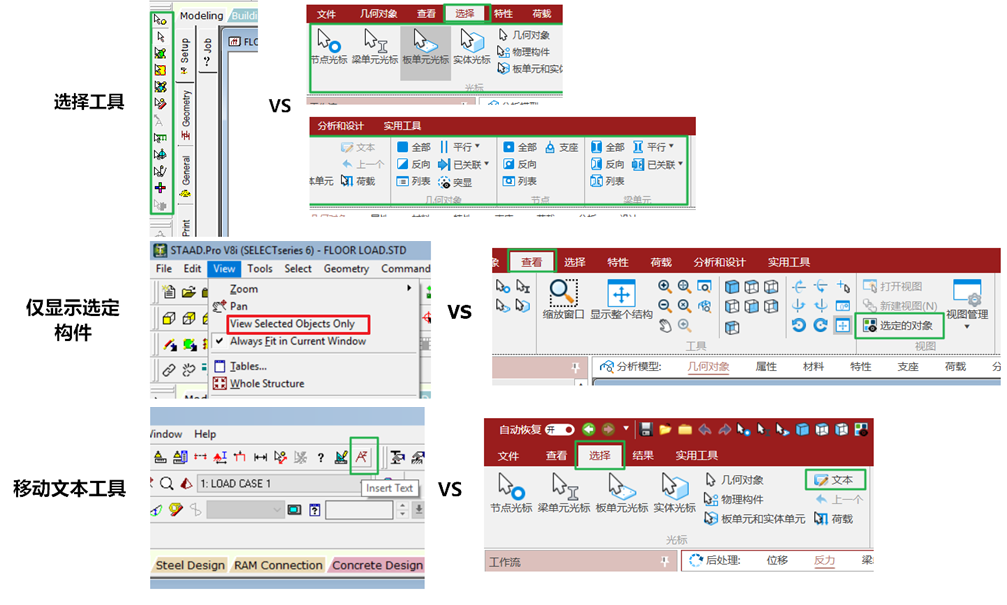Image resolution: width=1007 pixels, height=605 pixels.
Task: Click the 缩放窗口 zoom window tool
Action: pos(563,299)
